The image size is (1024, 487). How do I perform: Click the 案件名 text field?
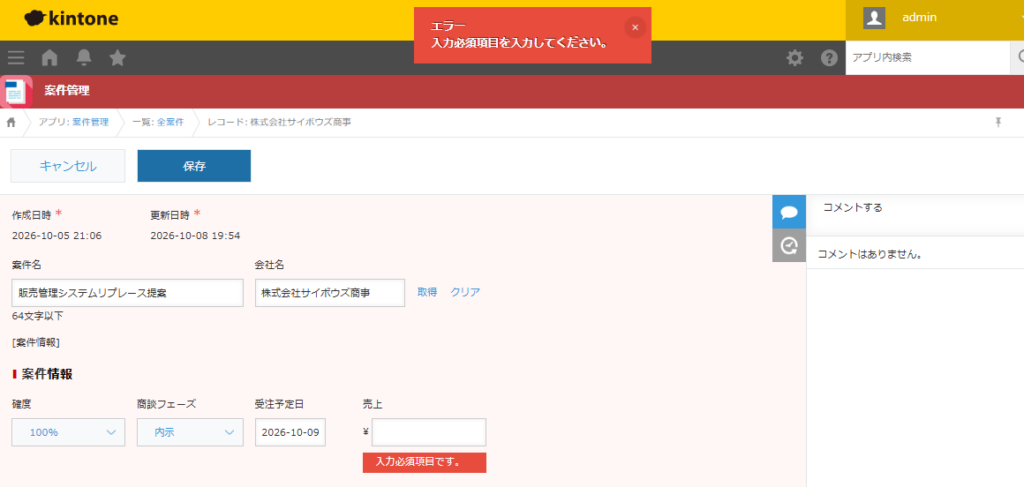[x=127, y=293]
